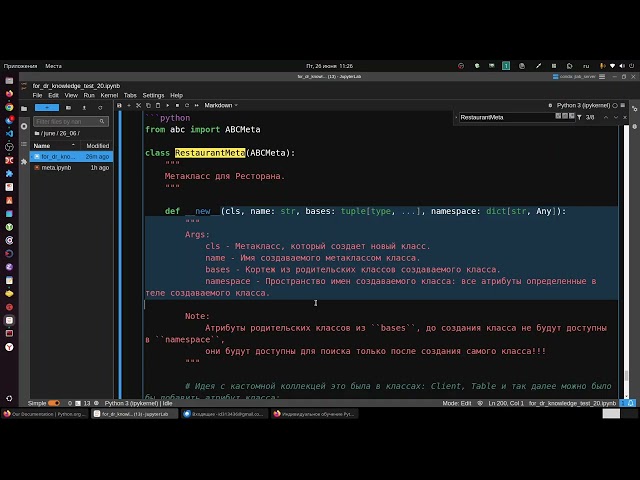Click the notebook vertical scrollbar
This screenshot has width=640, height=480.
[x=627, y=261]
